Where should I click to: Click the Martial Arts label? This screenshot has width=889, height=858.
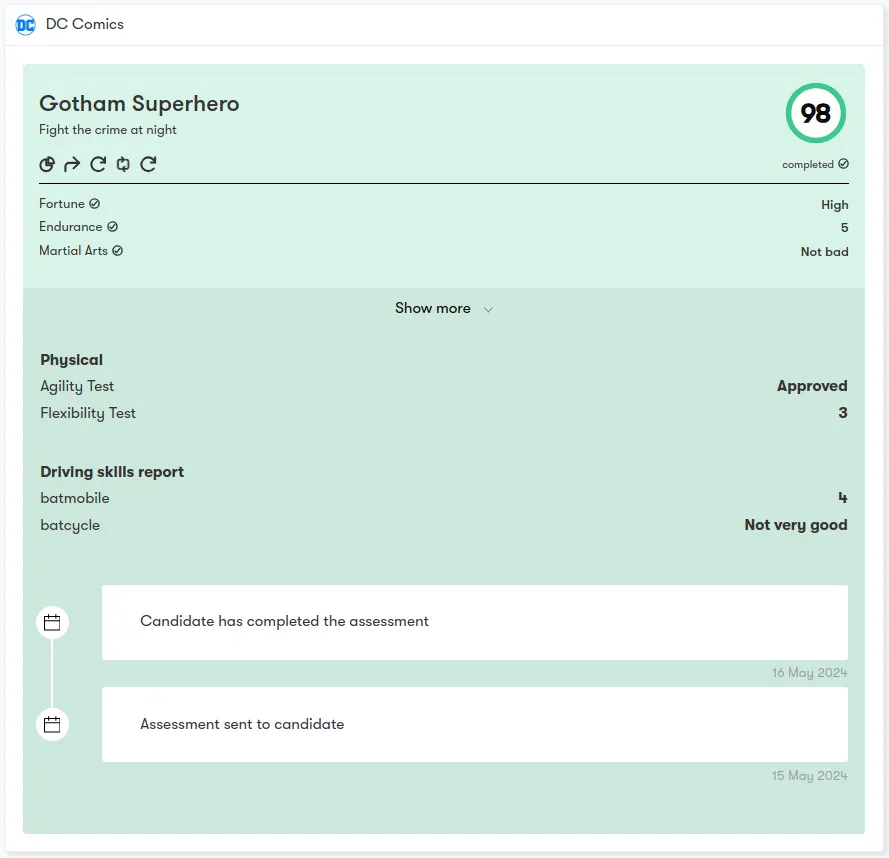tap(73, 251)
